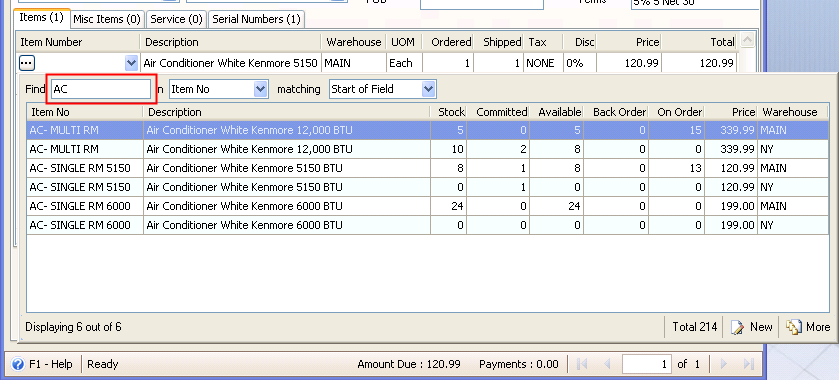
Task: Sort by the On Order column header
Action: (676, 112)
